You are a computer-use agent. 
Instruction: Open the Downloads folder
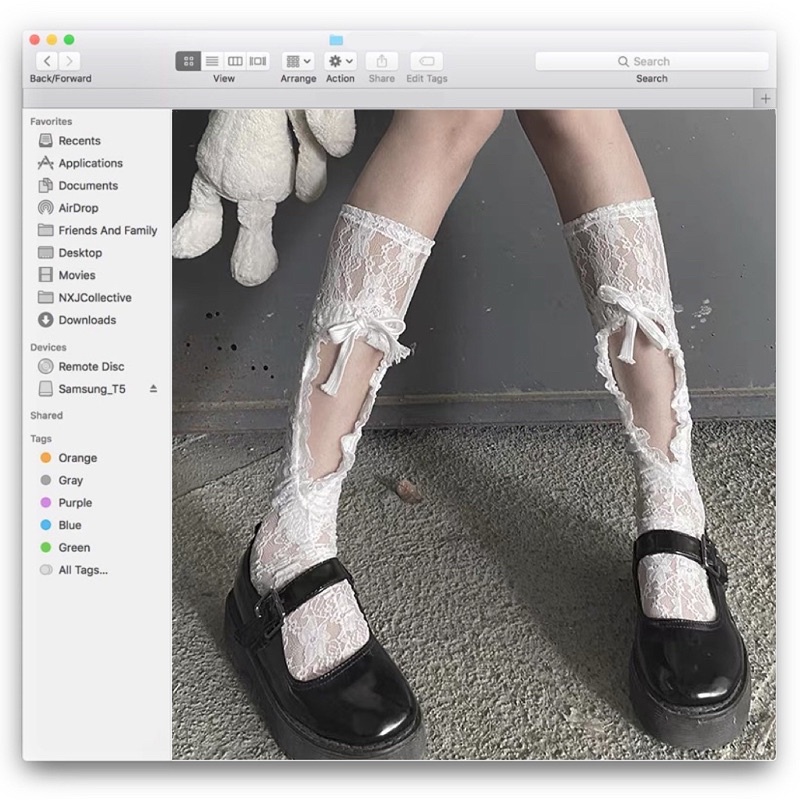tap(86, 320)
